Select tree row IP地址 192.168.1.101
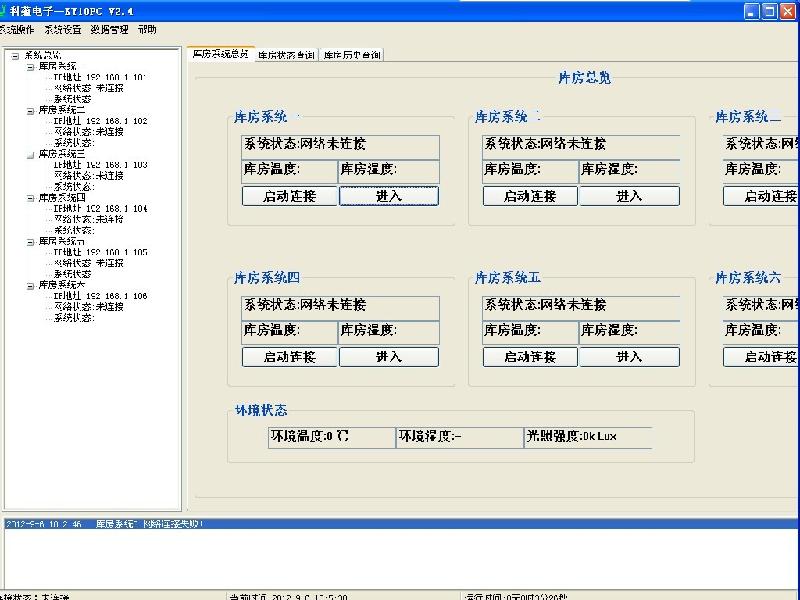 (100, 77)
